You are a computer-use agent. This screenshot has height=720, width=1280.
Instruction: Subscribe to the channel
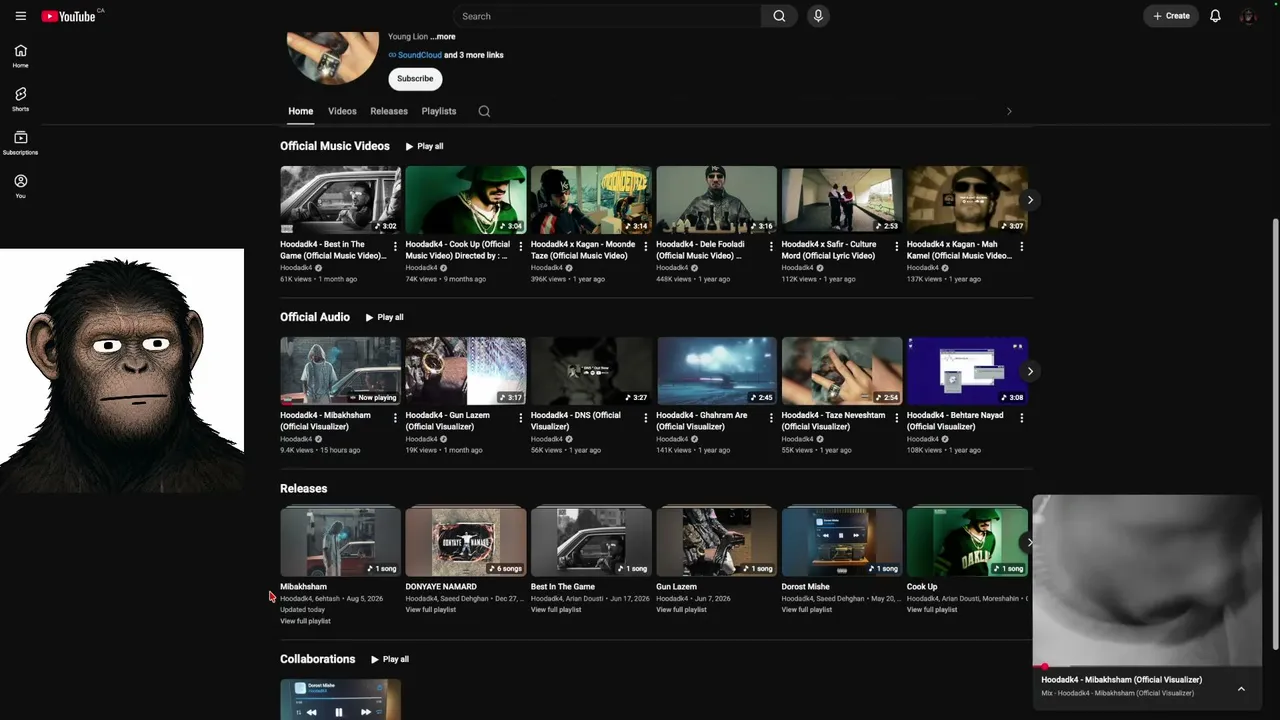point(415,78)
